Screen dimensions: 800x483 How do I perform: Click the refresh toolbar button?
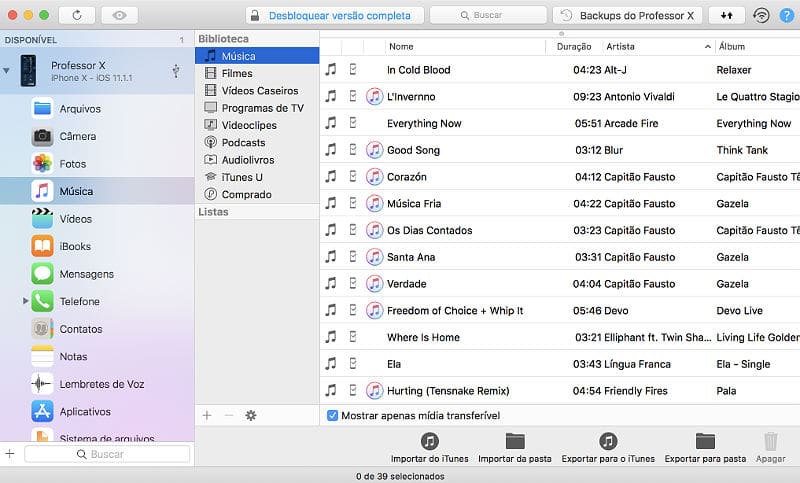tap(77, 15)
